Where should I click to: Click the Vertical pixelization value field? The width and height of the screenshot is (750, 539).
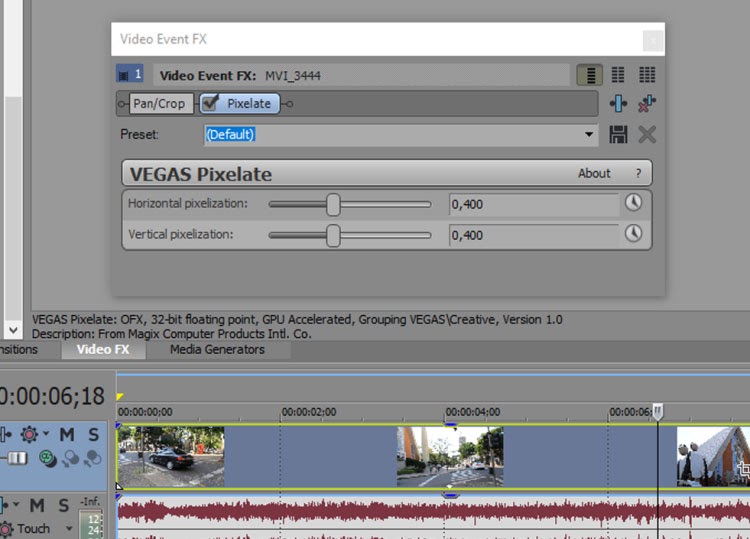[x=533, y=235]
